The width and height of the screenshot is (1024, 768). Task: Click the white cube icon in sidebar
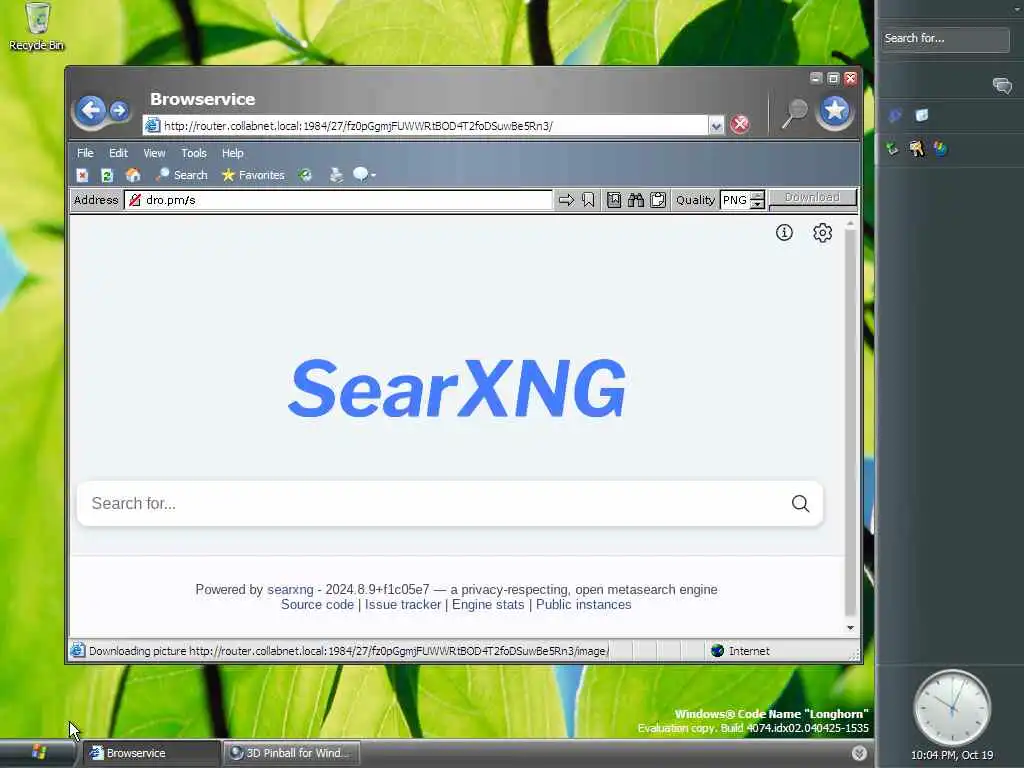point(921,116)
